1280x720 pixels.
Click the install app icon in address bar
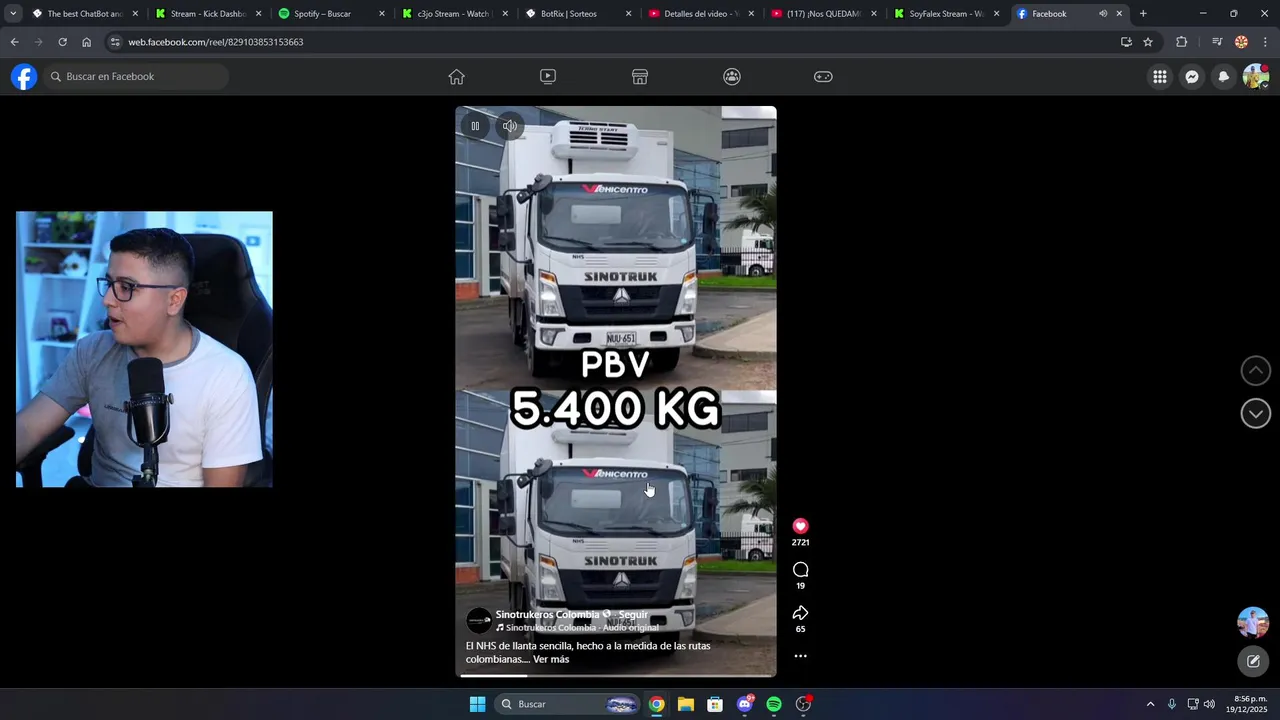click(x=1126, y=42)
